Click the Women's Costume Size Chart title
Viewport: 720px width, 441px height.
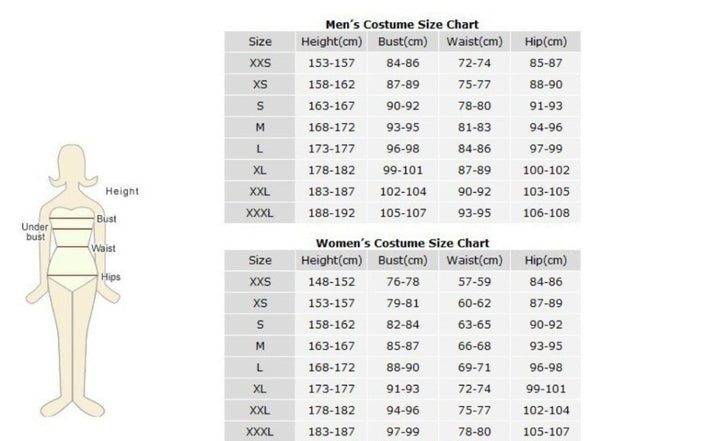(402, 243)
